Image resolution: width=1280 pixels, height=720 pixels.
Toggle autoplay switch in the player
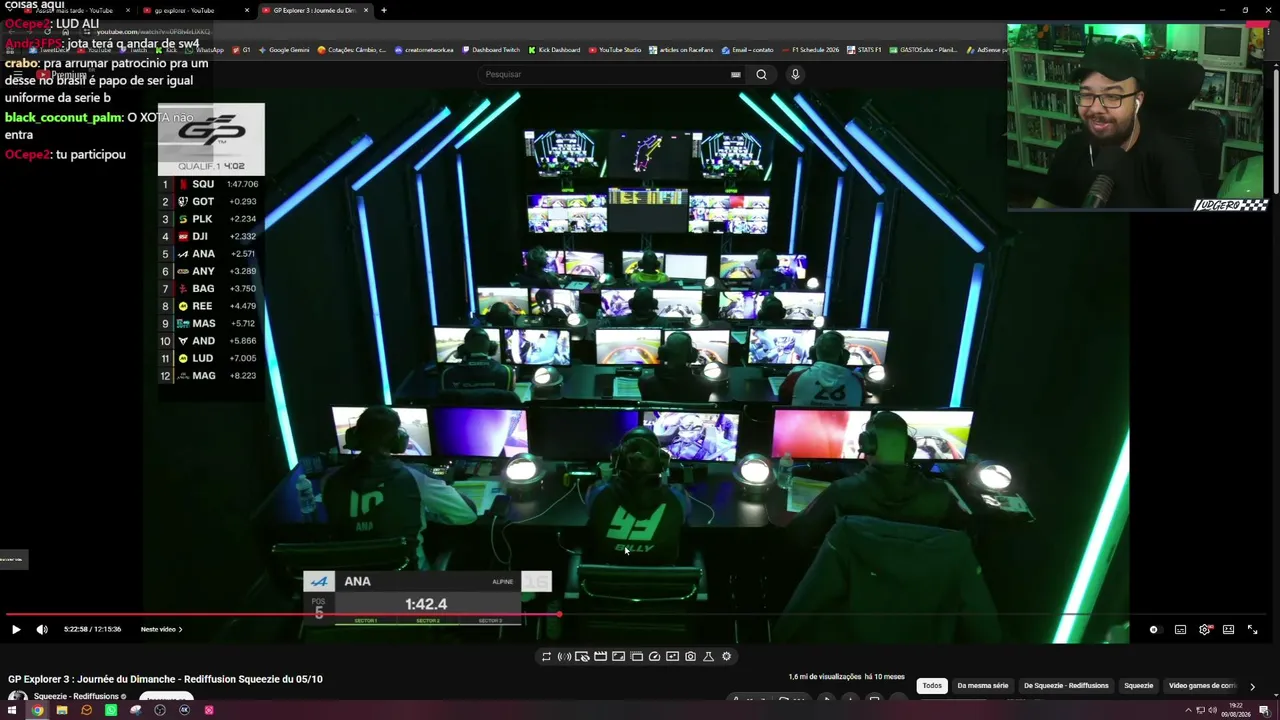point(1154,629)
